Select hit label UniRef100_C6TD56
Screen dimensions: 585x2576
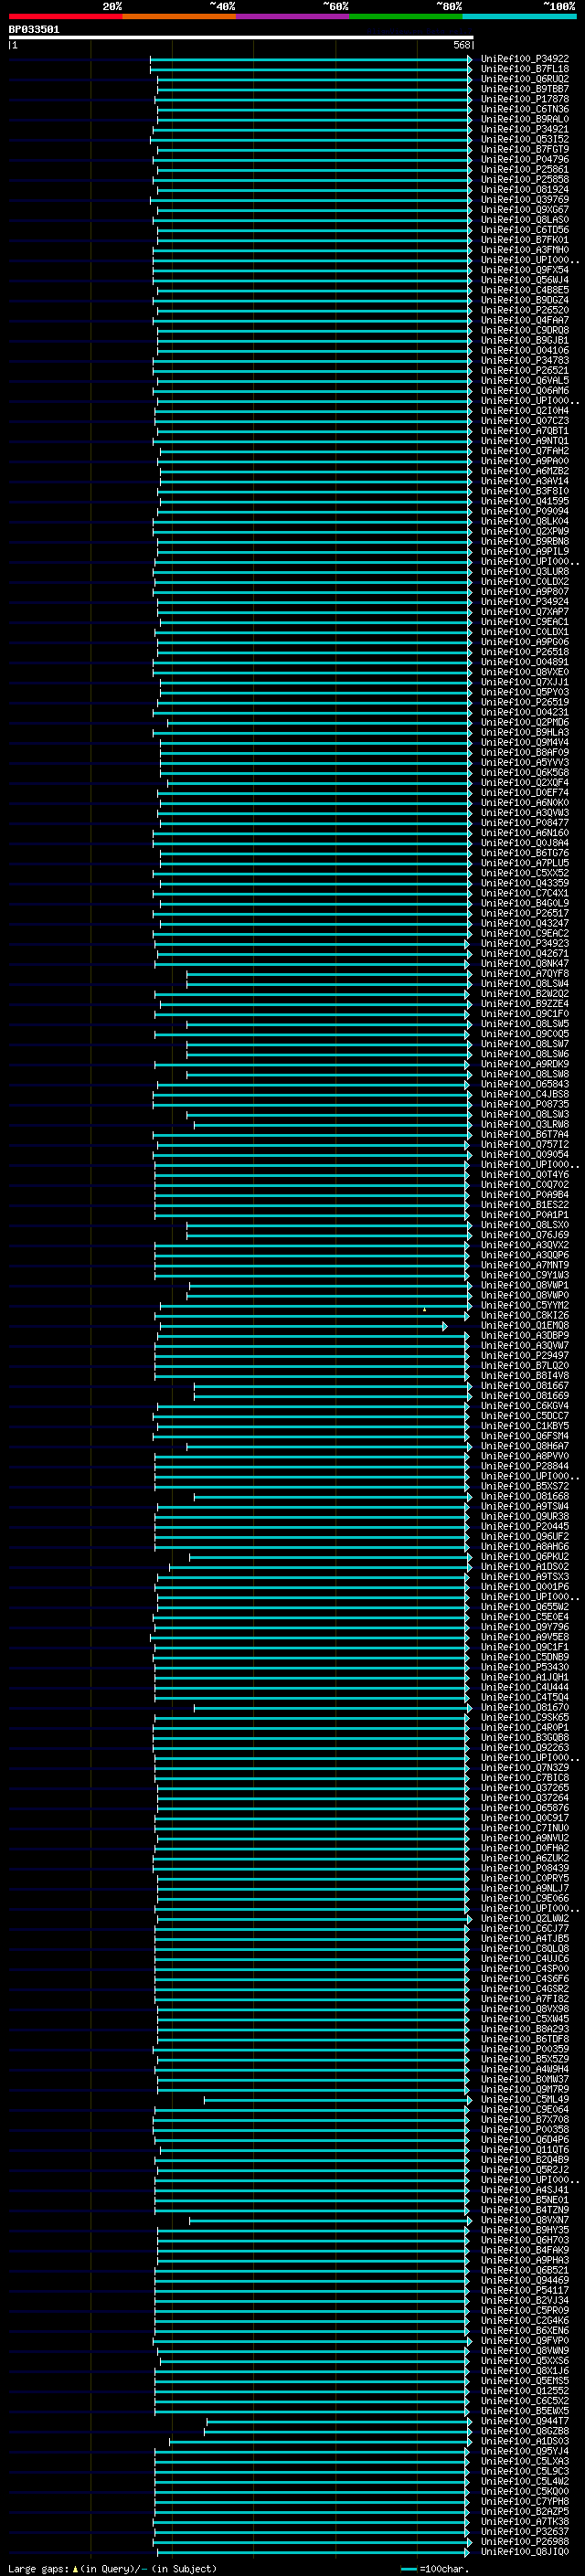click(524, 230)
